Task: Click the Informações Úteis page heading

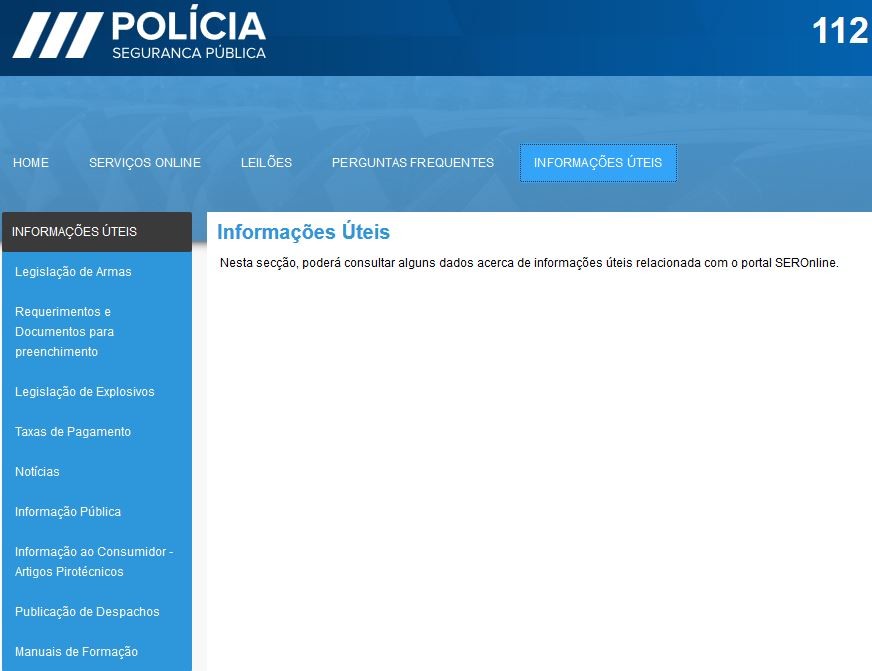Action: [x=303, y=232]
